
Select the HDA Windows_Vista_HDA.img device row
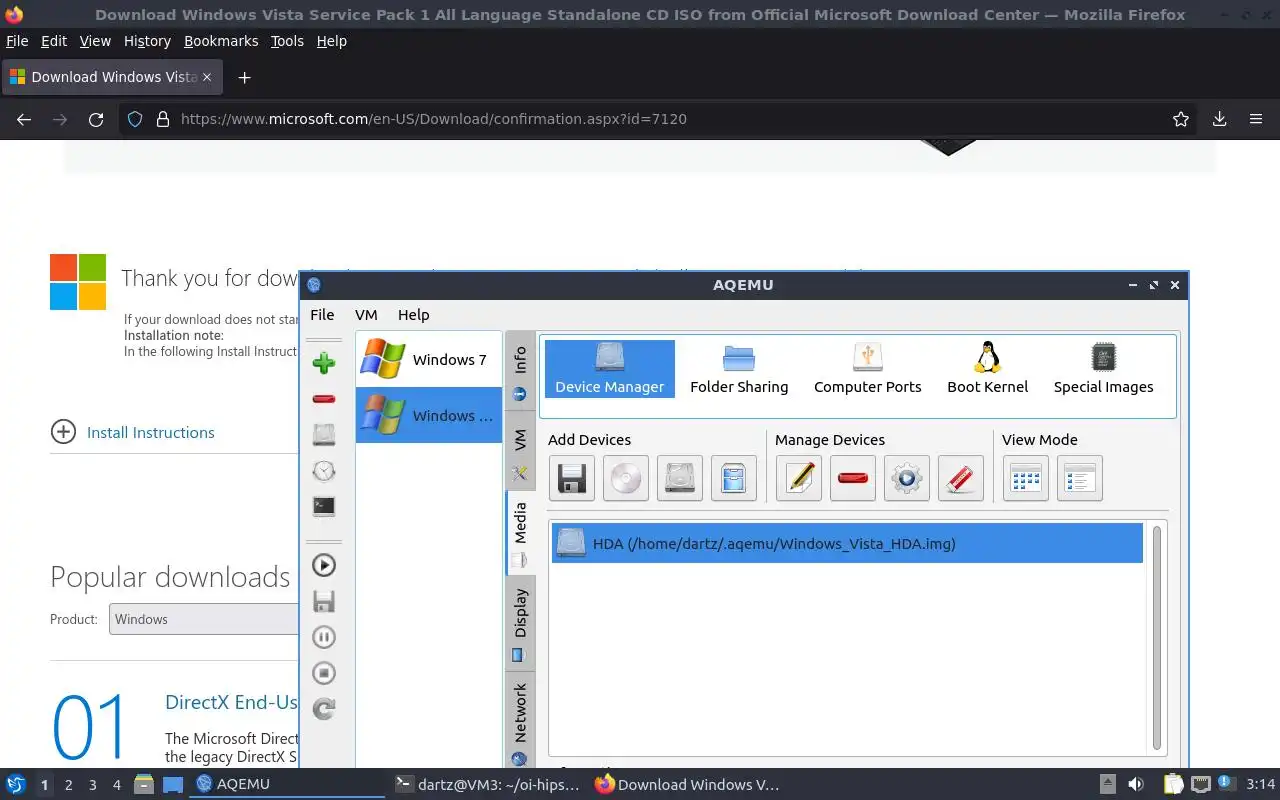pyautogui.click(x=847, y=544)
